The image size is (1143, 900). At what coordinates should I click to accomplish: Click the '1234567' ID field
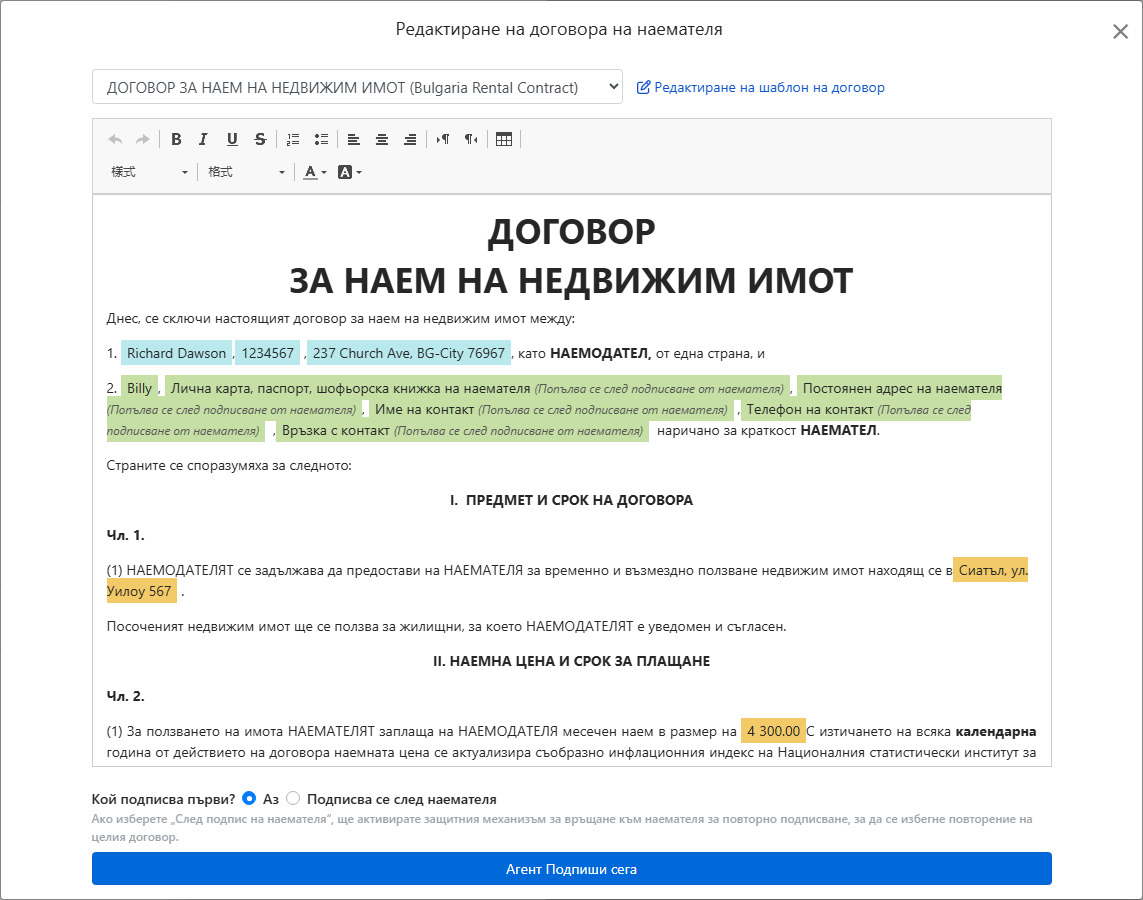click(268, 353)
